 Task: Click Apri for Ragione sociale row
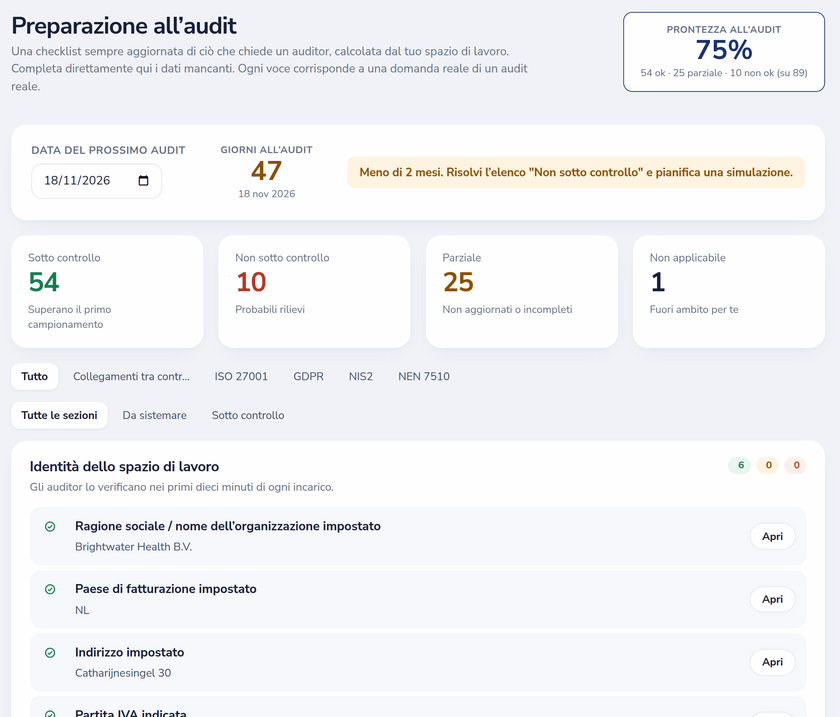[772, 536]
